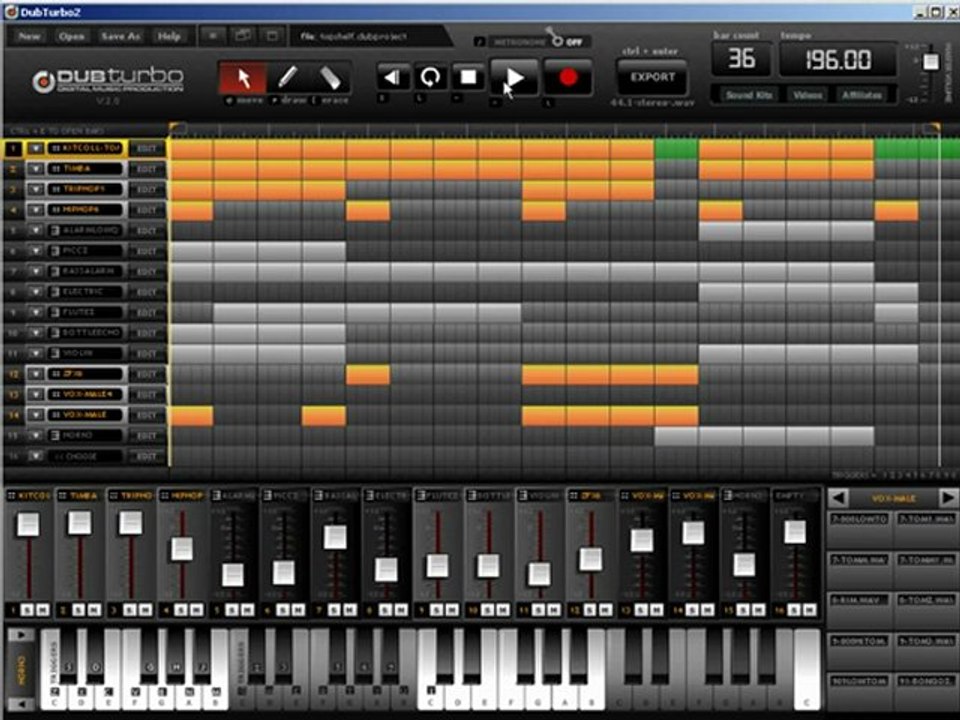Screen dimensions: 960x720
Task: Open the Open menu item
Action: click(x=71, y=36)
